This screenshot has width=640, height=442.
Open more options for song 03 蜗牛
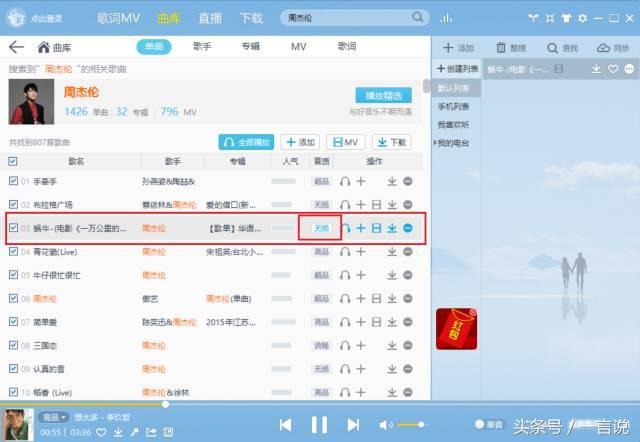tap(408, 228)
